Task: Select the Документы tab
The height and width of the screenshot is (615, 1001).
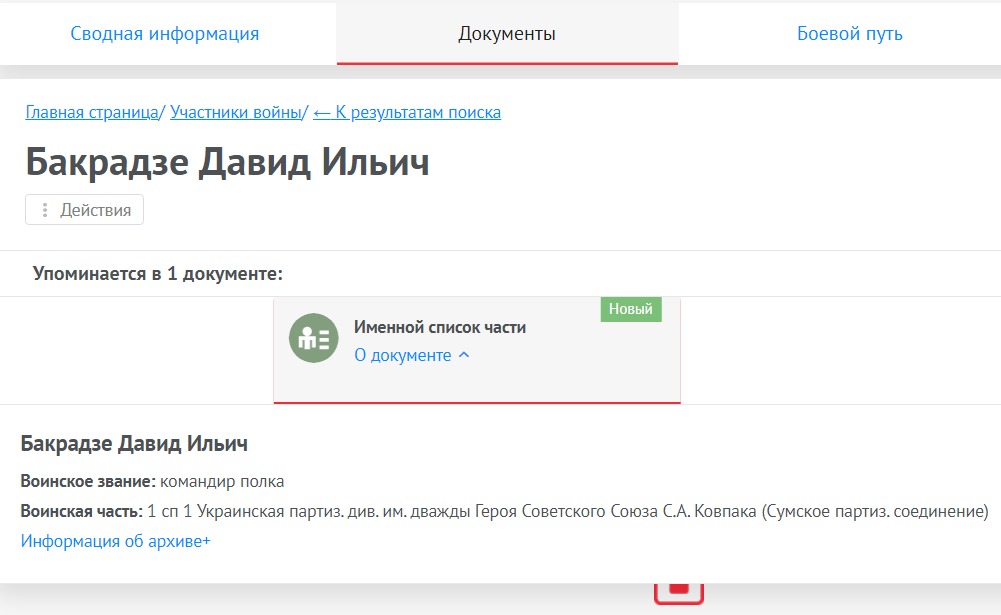Action: click(x=507, y=33)
